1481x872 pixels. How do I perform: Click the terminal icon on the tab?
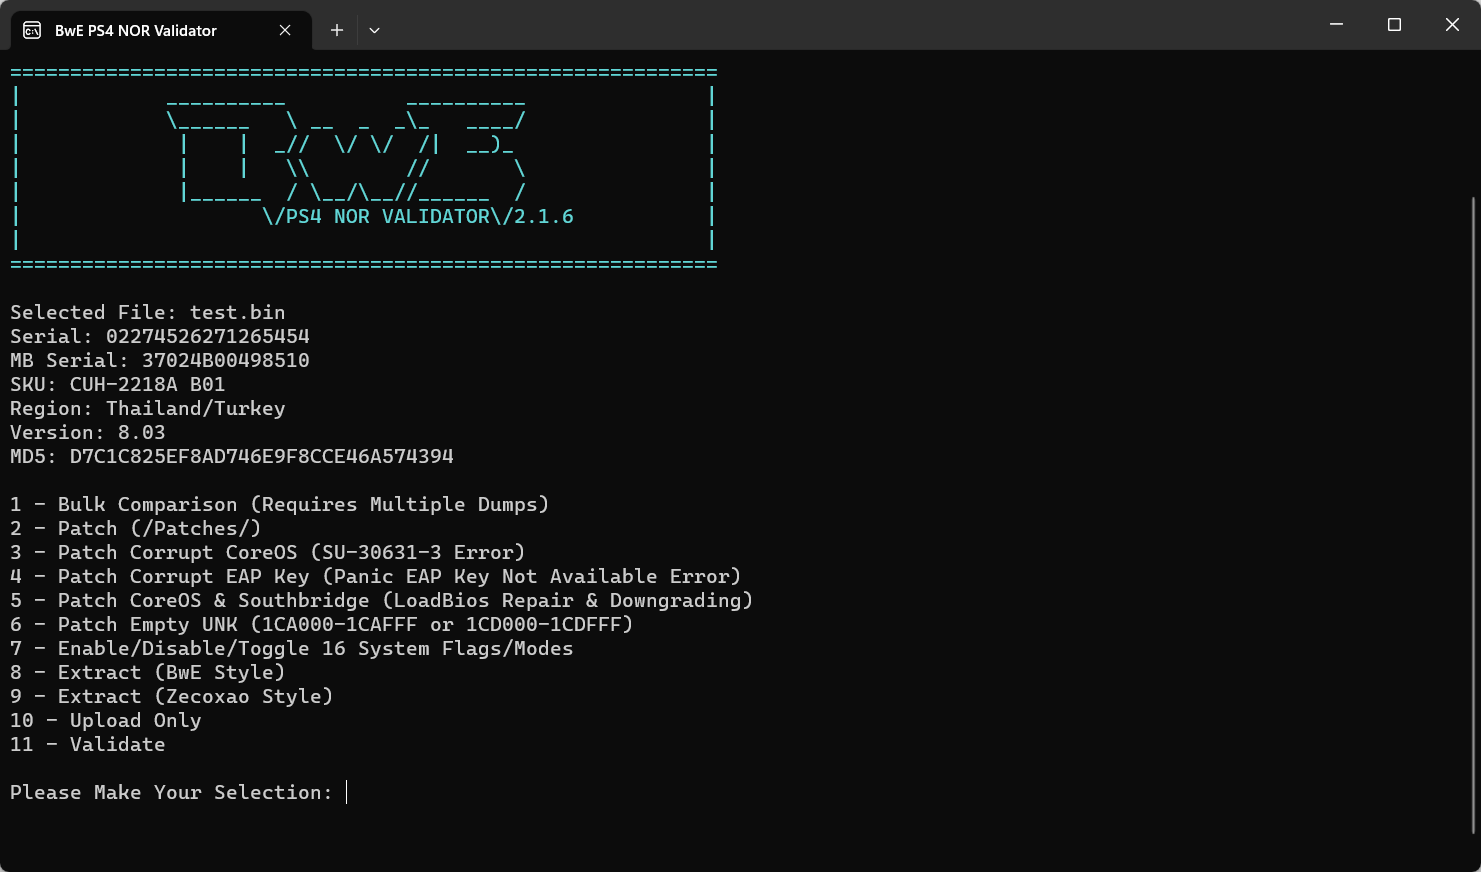point(32,30)
